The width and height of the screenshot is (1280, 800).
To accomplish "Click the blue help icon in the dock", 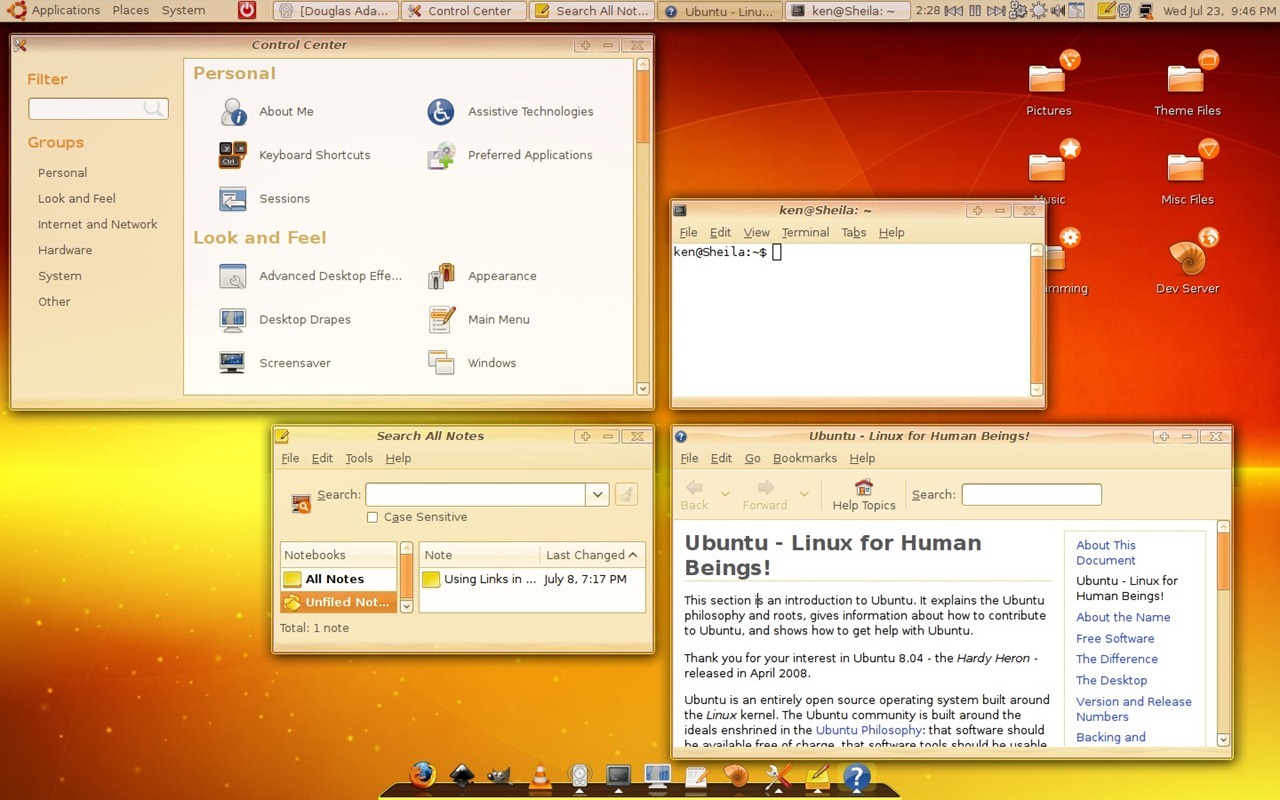I will (x=856, y=776).
